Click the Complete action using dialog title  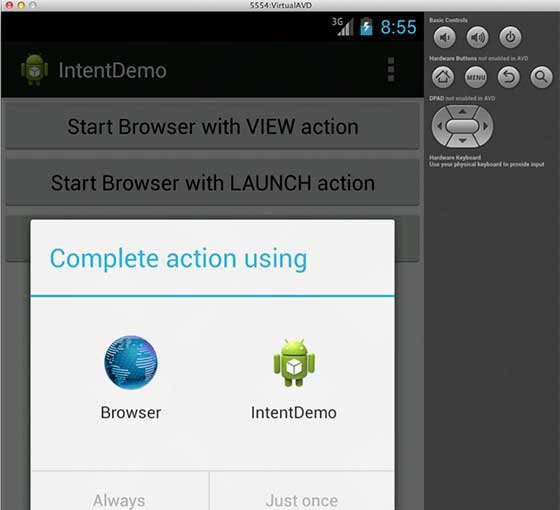coord(178,259)
